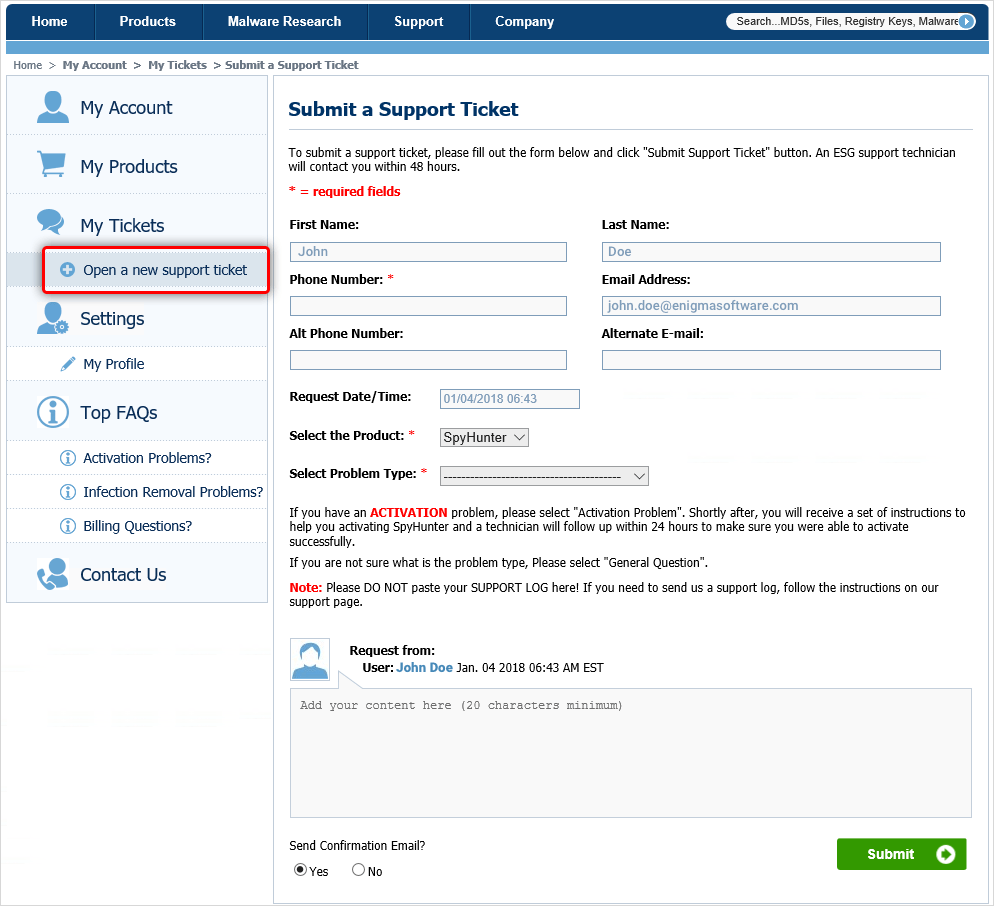Click the Top FAQs info icon
This screenshot has width=994, height=906.
(x=52, y=412)
